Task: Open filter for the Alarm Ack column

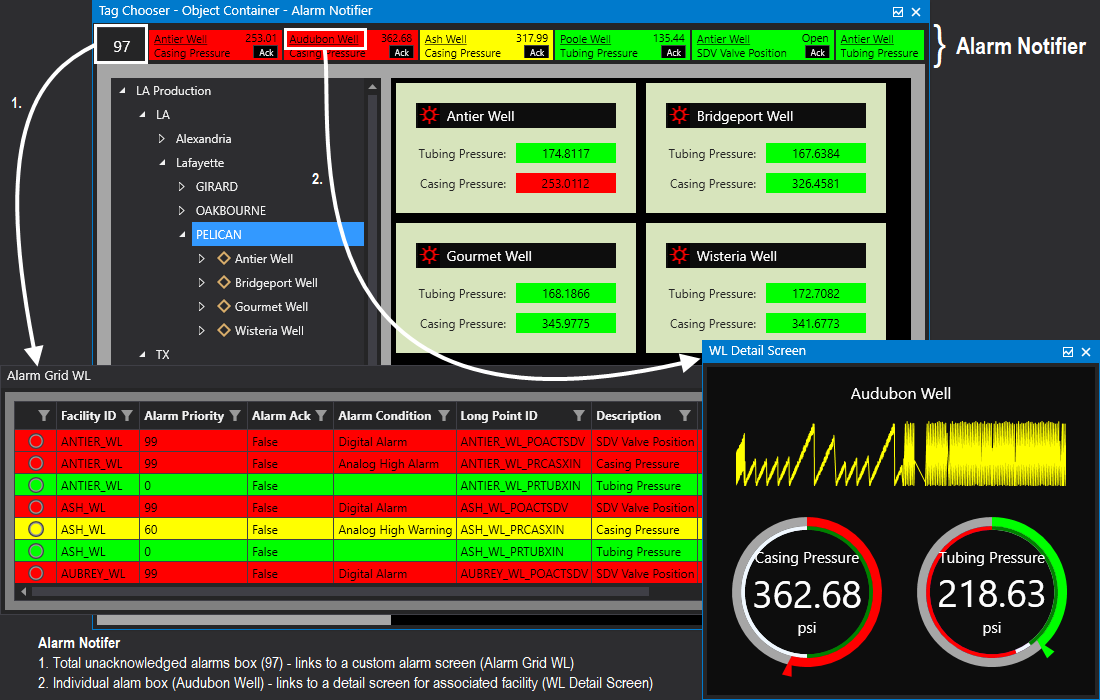Action: [x=321, y=416]
